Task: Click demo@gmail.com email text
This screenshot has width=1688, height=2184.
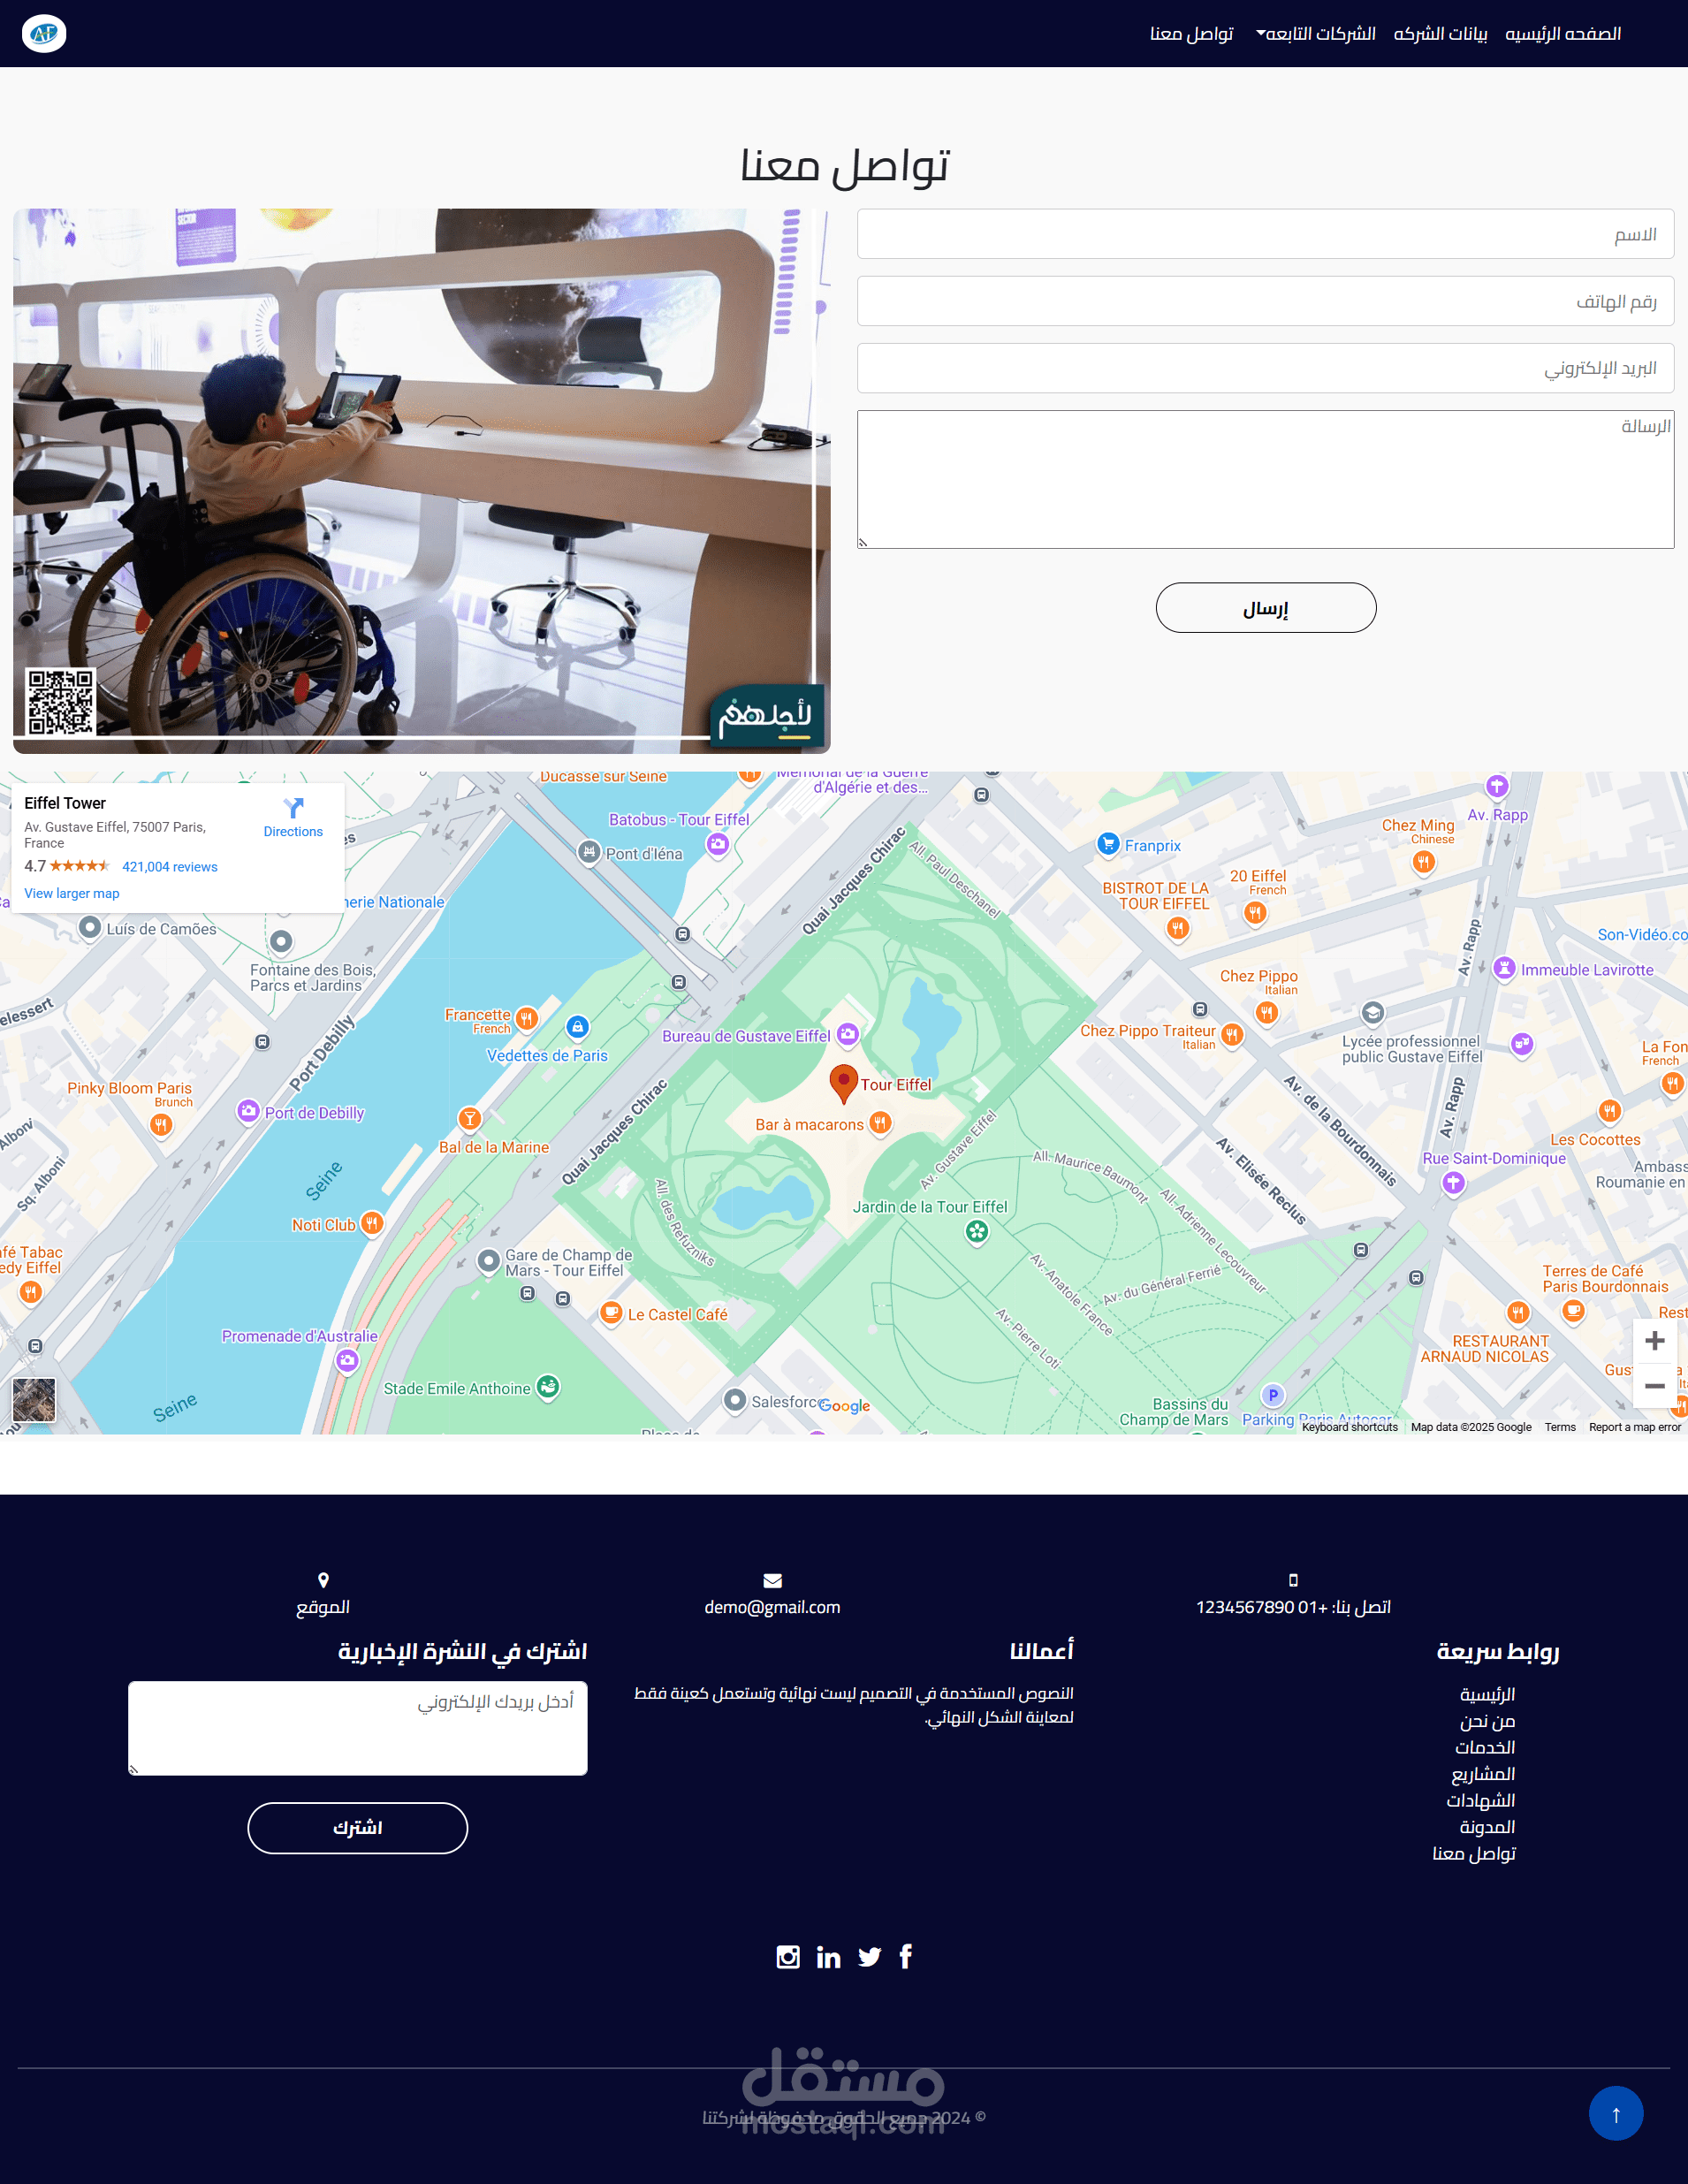Action: 772,1607
